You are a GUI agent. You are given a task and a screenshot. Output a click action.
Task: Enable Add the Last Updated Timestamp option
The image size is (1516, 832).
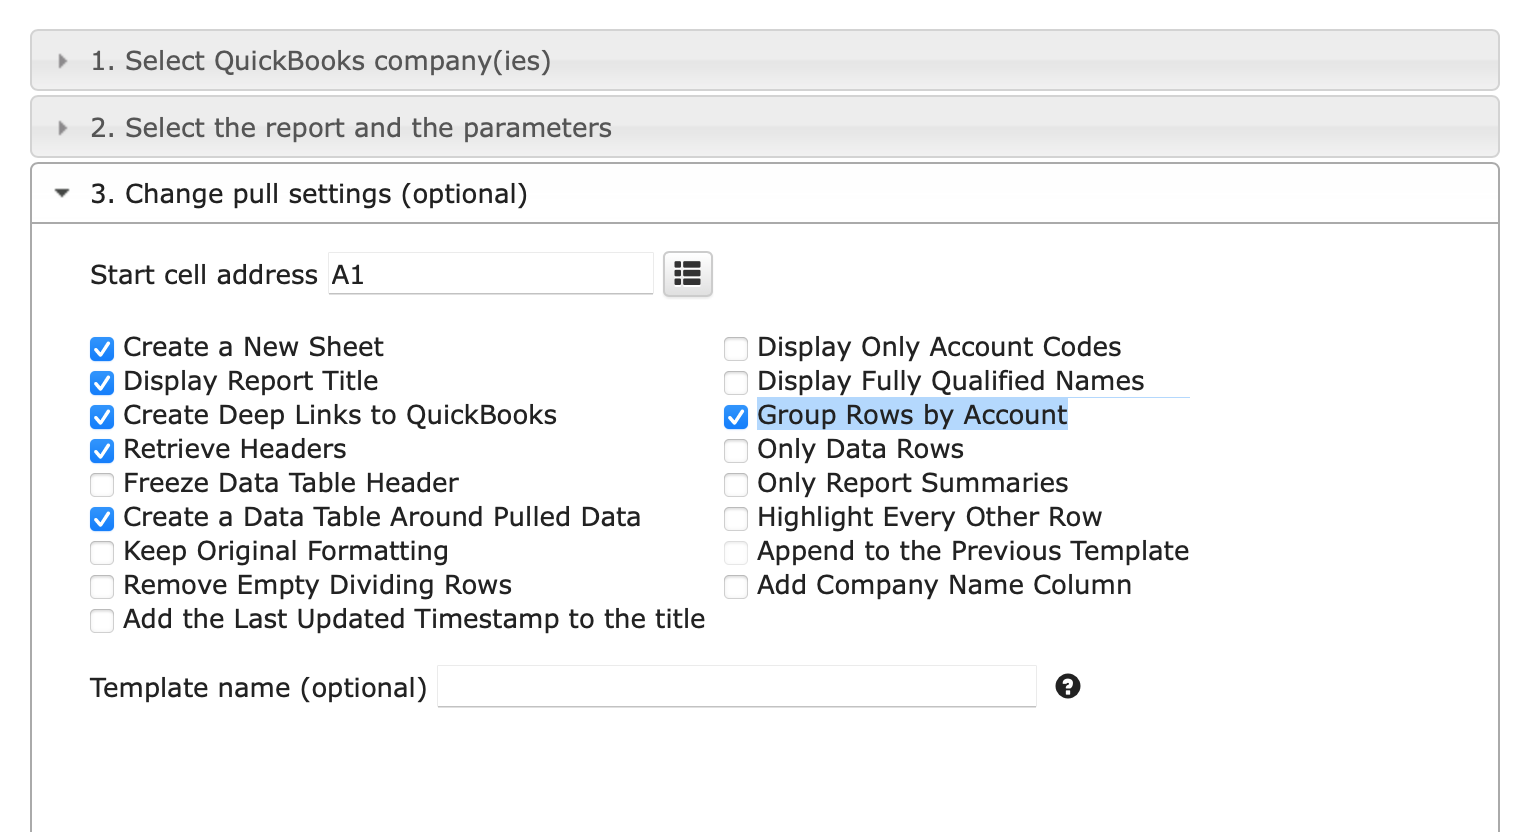[x=102, y=620]
